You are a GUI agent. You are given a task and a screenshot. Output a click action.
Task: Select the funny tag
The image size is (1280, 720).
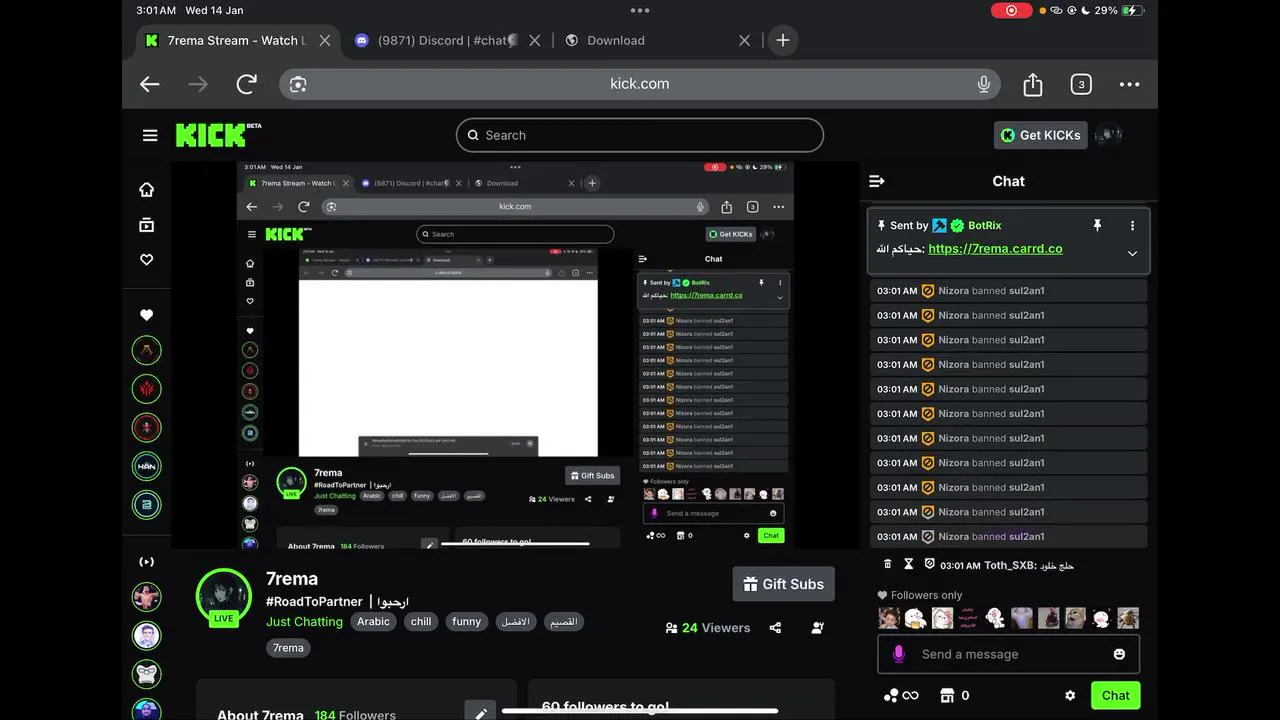[467, 621]
